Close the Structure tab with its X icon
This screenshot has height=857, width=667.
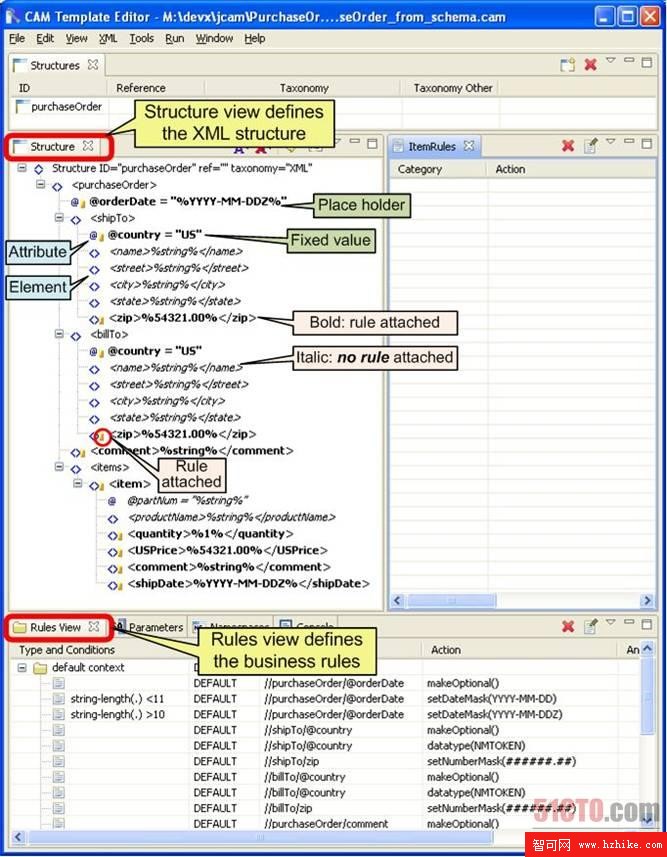coord(88,146)
